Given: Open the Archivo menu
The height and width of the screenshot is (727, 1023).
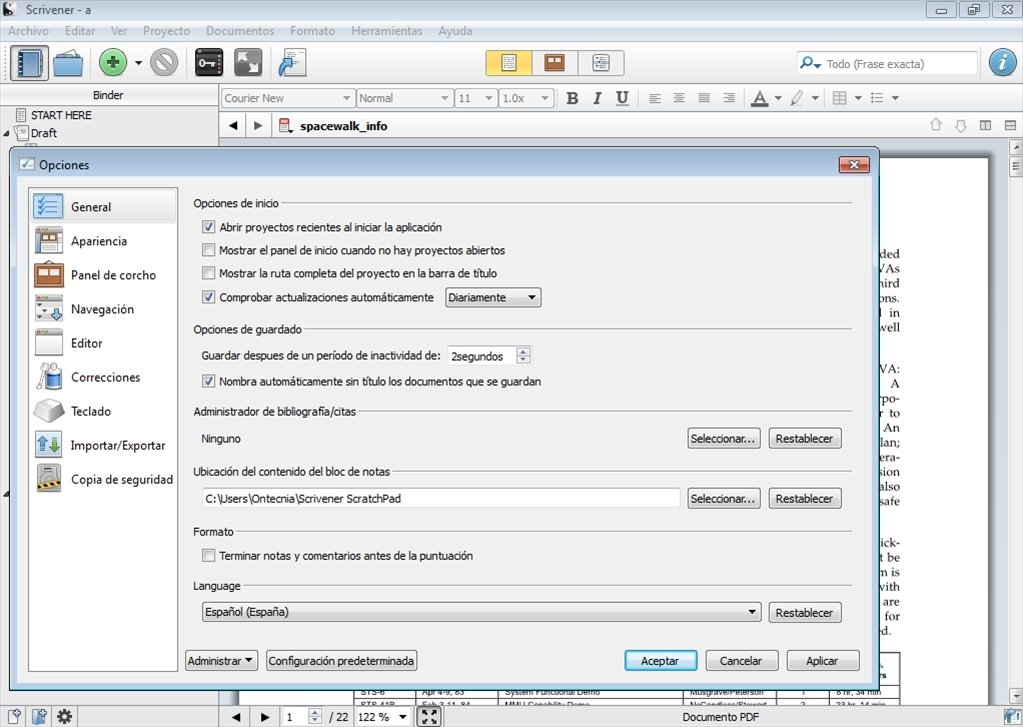Looking at the screenshot, I should tap(28, 31).
